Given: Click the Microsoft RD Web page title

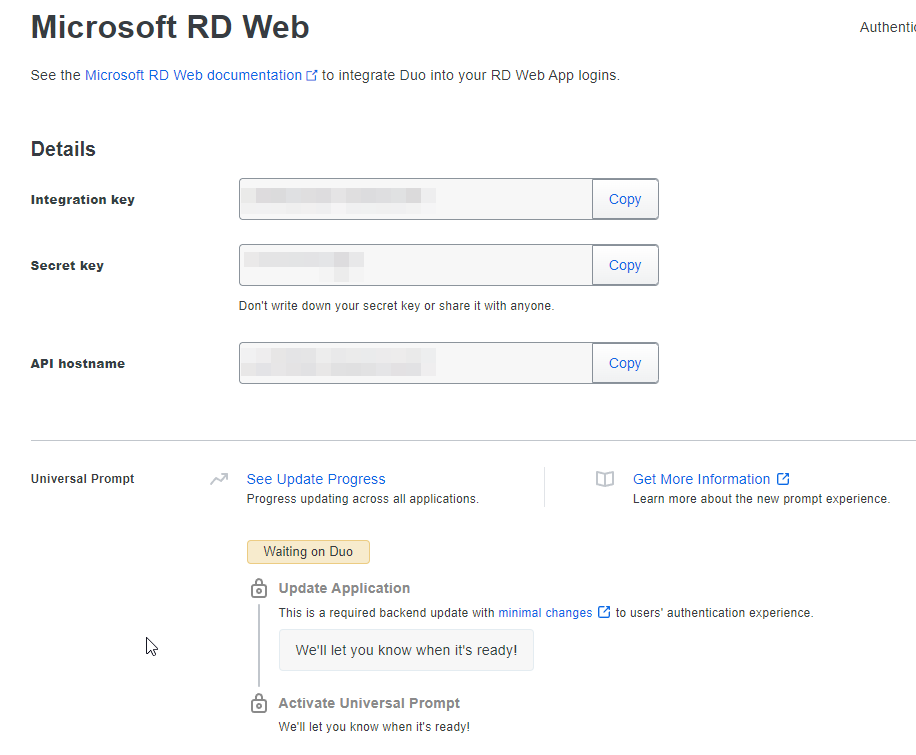Looking at the screenshot, I should (x=170, y=27).
